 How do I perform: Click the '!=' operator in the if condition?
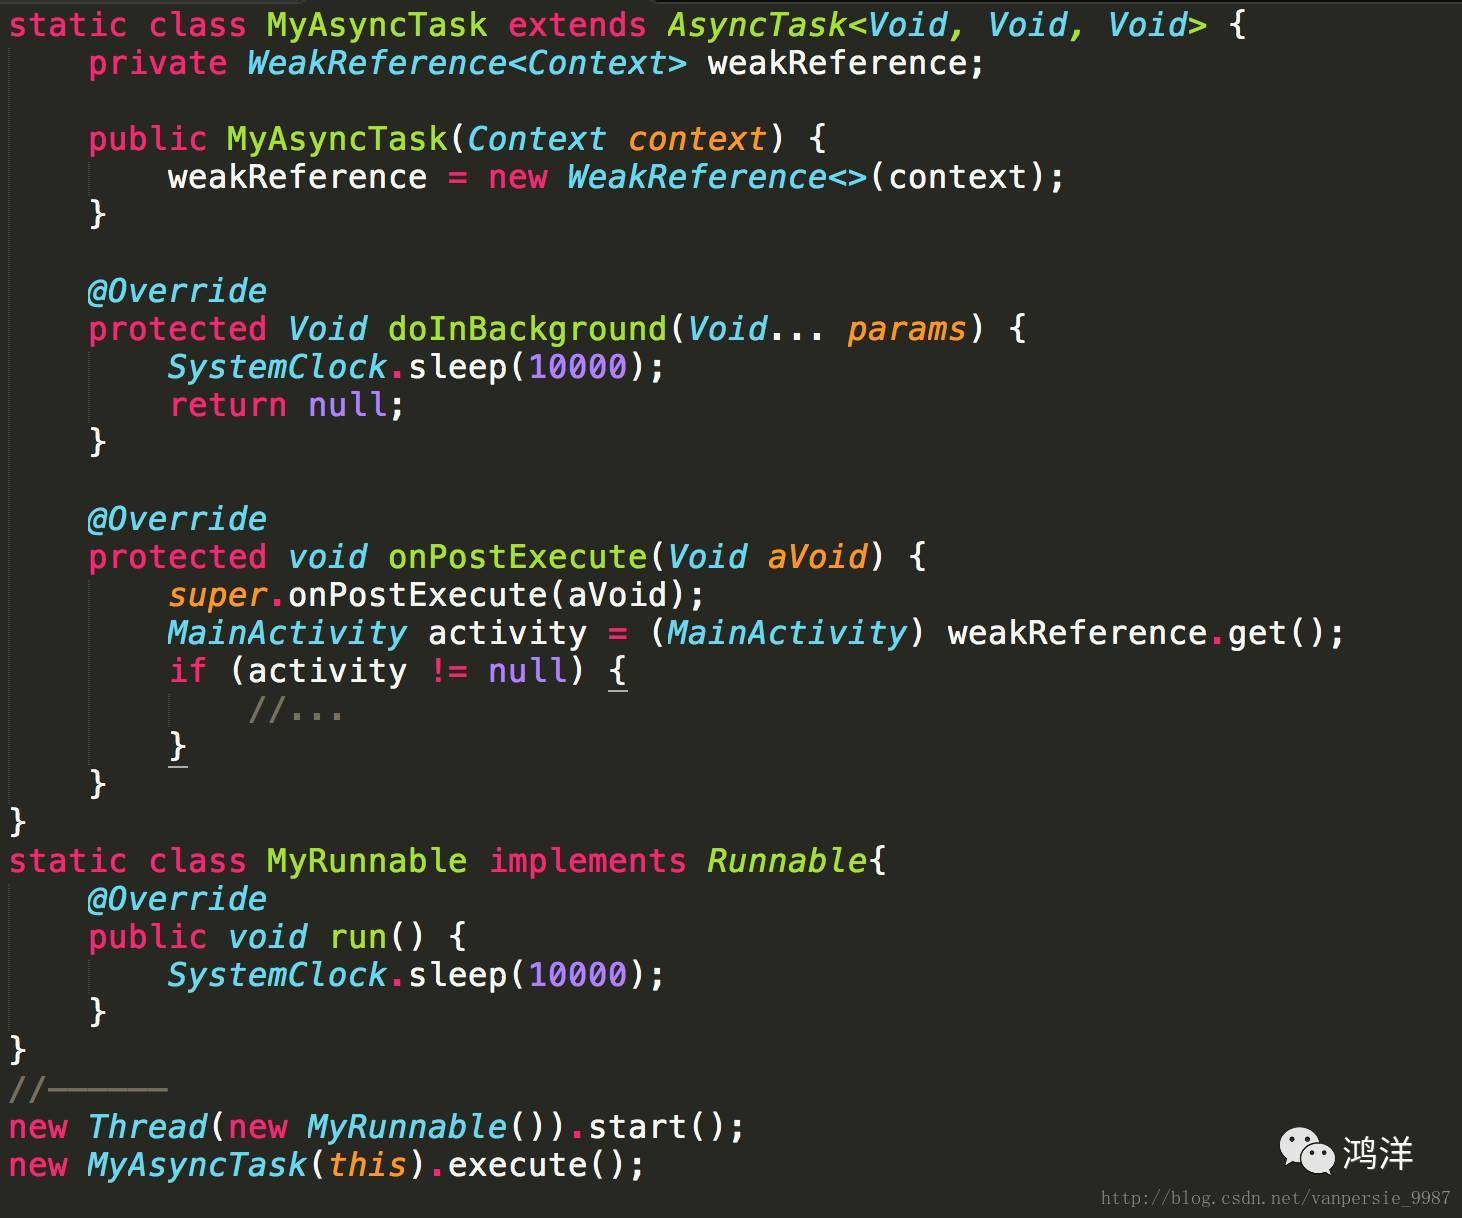pyautogui.click(x=448, y=671)
